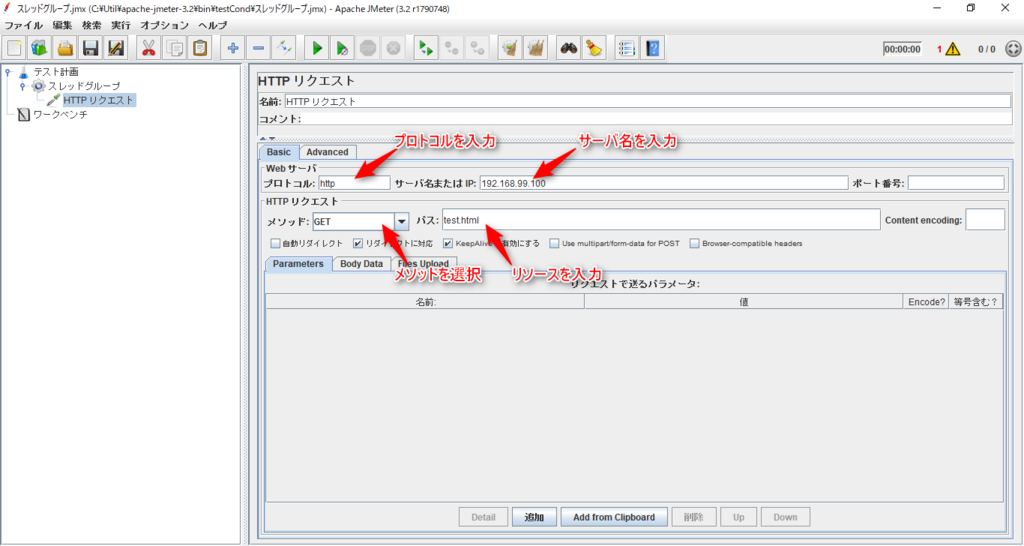Enable Use multipart/form-data for POST
The image size is (1024, 546).
click(x=554, y=244)
